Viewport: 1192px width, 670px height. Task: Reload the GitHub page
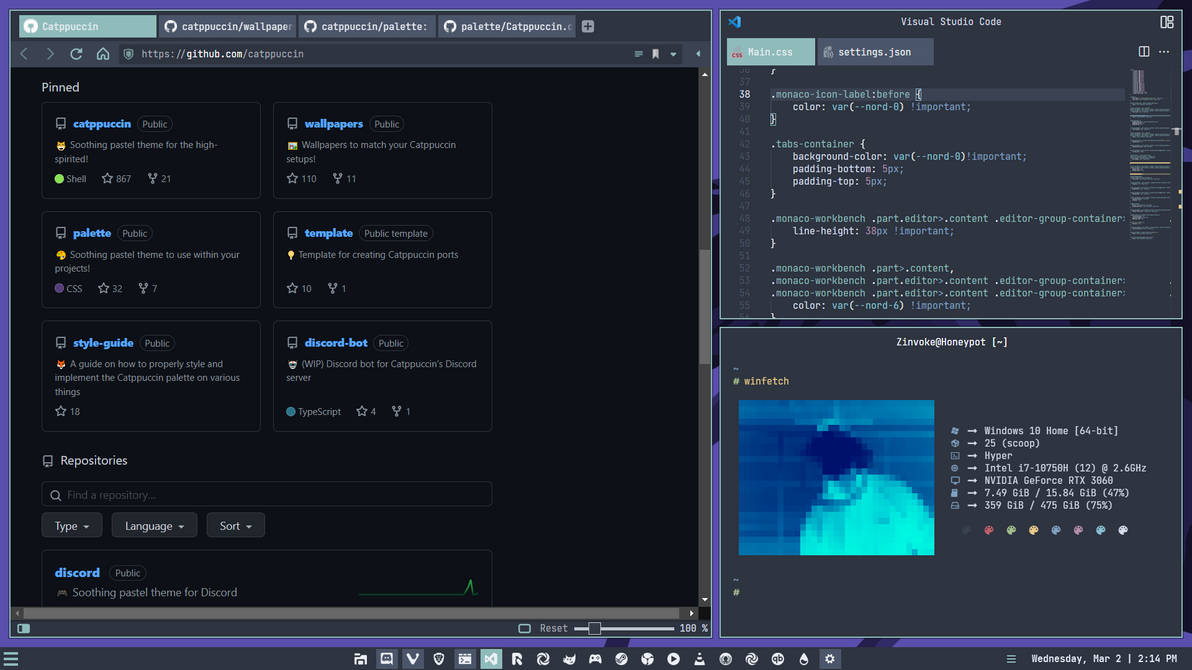[x=76, y=54]
